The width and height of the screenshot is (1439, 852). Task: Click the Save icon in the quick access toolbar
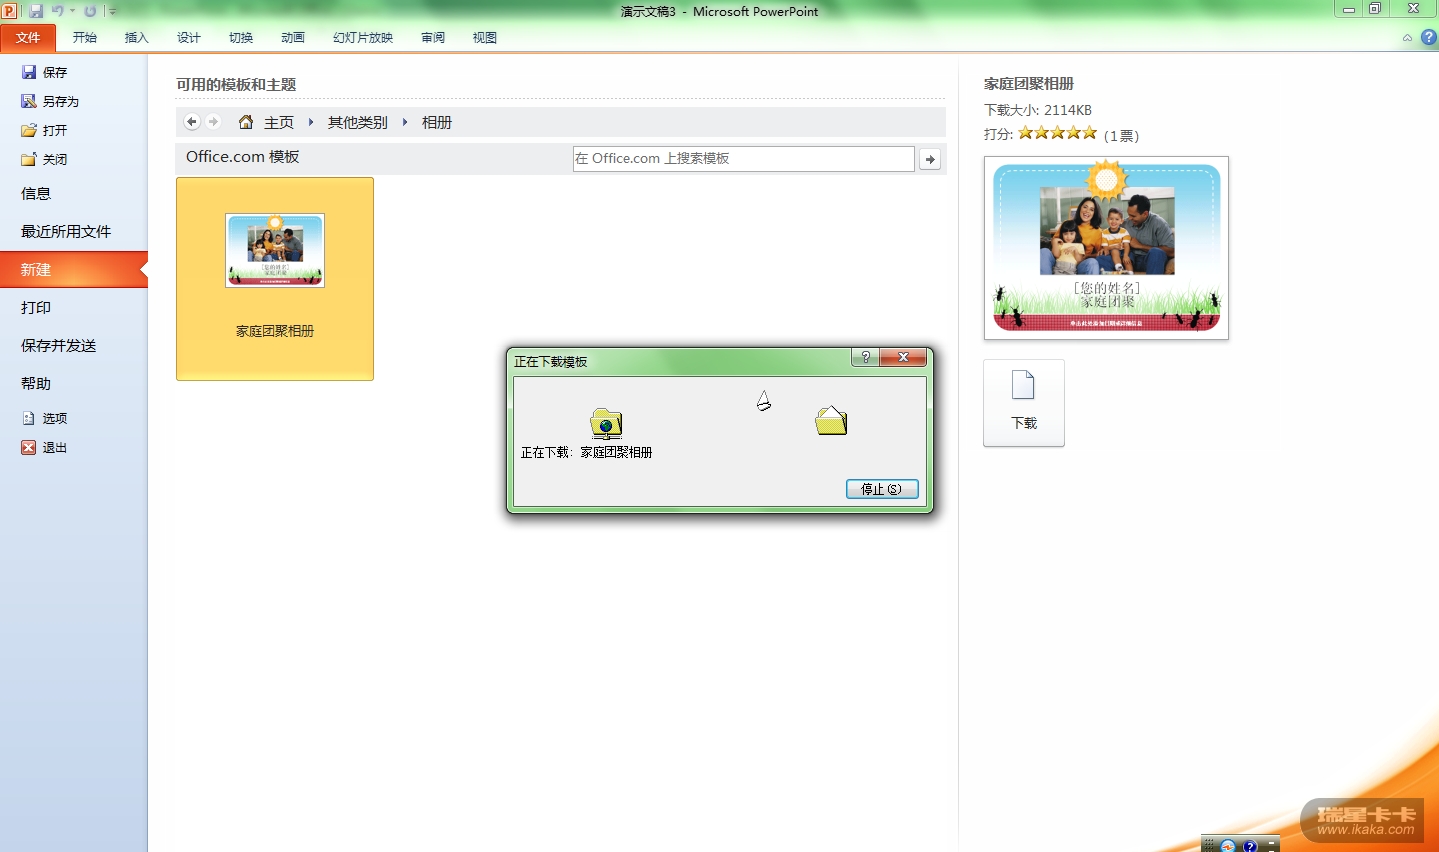pyautogui.click(x=36, y=11)
